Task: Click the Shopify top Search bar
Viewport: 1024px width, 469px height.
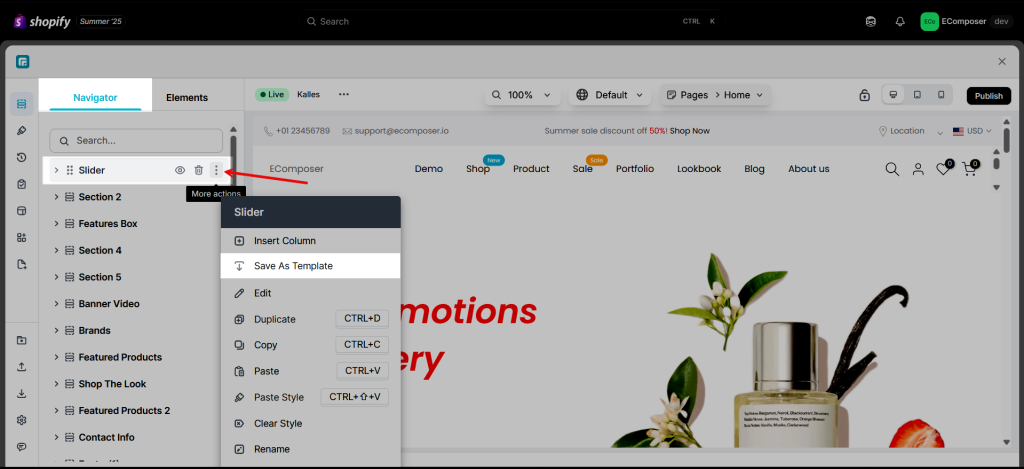Action: point(513,22)
